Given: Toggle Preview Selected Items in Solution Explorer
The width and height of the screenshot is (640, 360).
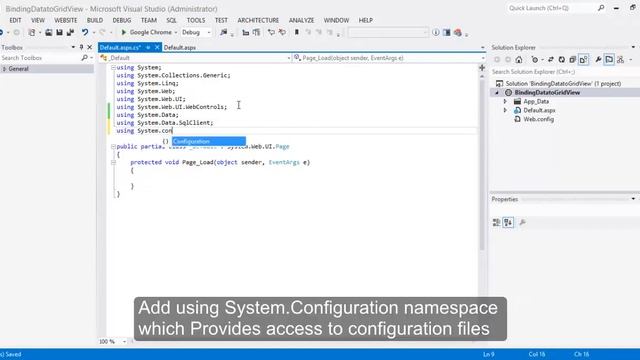Looking at the screenshot, I should point(609,60).
